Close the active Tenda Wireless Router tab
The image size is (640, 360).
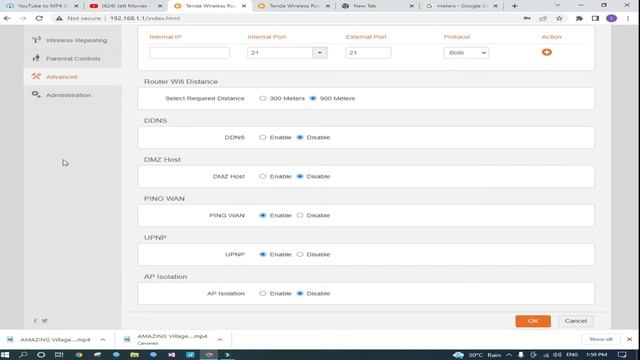tap(244, 6)
